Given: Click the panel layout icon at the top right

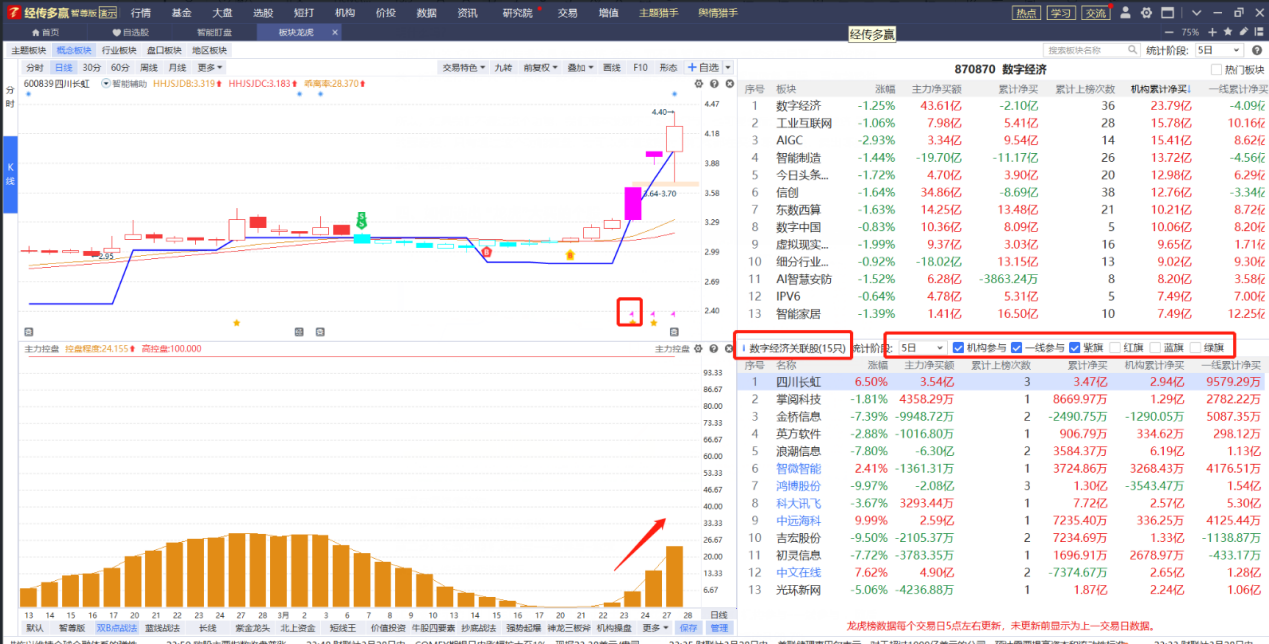Looking at the screenshot, I should pos(1258,32).
